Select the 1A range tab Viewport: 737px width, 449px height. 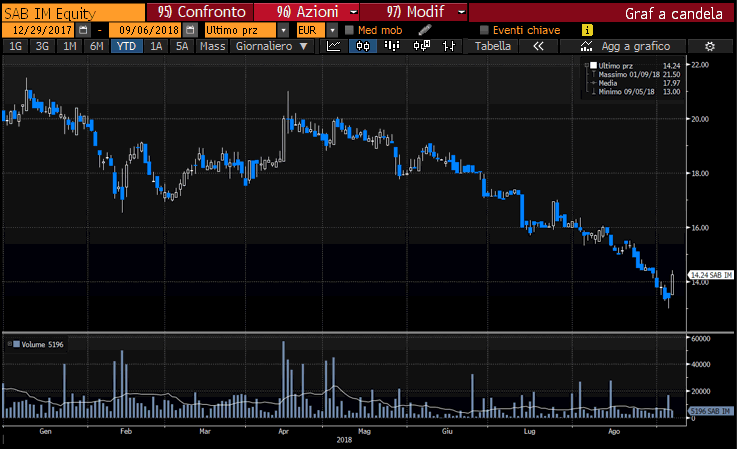pyautogui.click(x=156, y=46)
